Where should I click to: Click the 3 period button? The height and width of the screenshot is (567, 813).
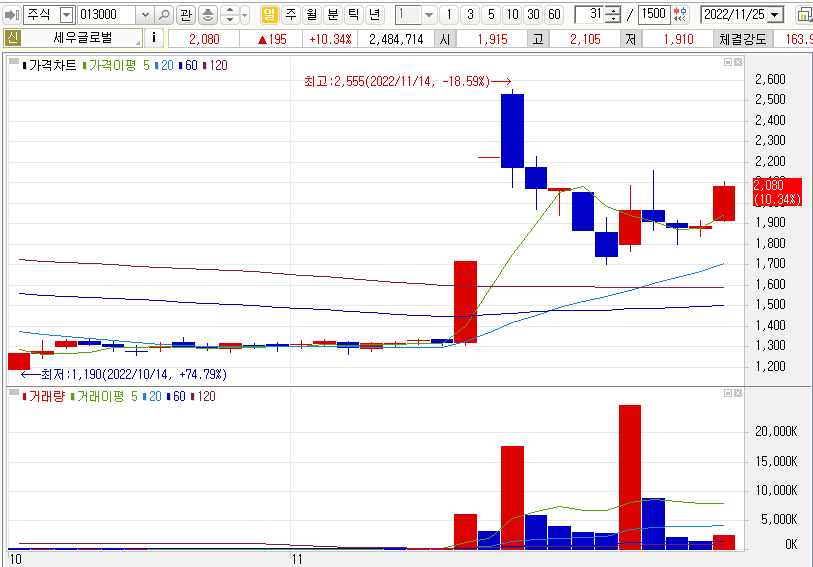[470, 15]
